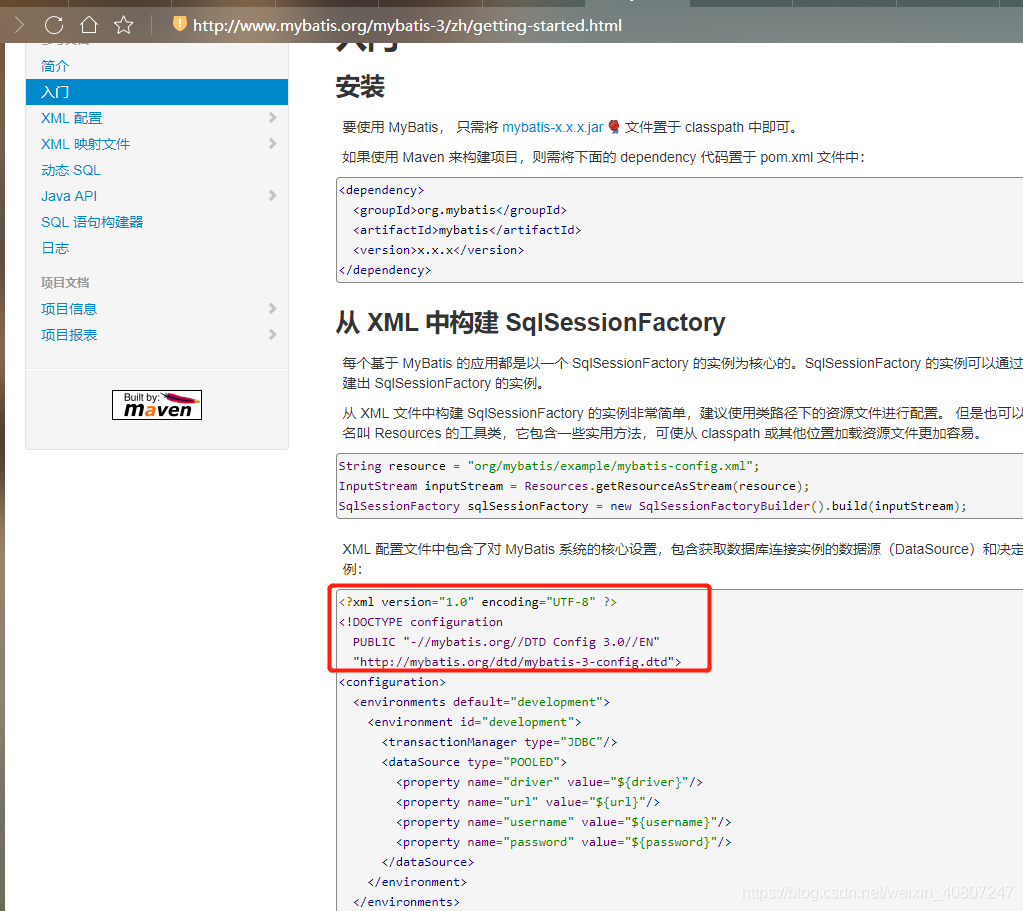Click the orange security shield icon
The image size is (1023, 911).
pyautogui.click(x=179, y=24)
